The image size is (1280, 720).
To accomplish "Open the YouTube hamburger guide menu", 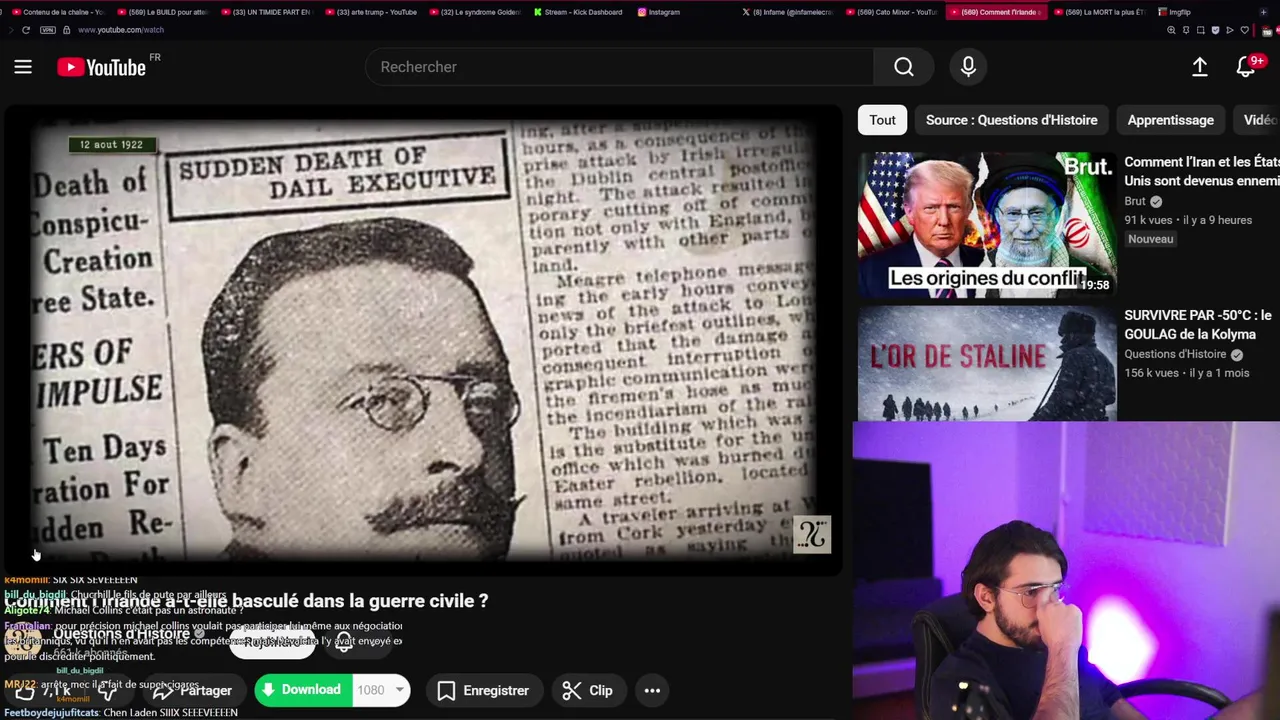I will pyautogui.click(x=23, y=67).
